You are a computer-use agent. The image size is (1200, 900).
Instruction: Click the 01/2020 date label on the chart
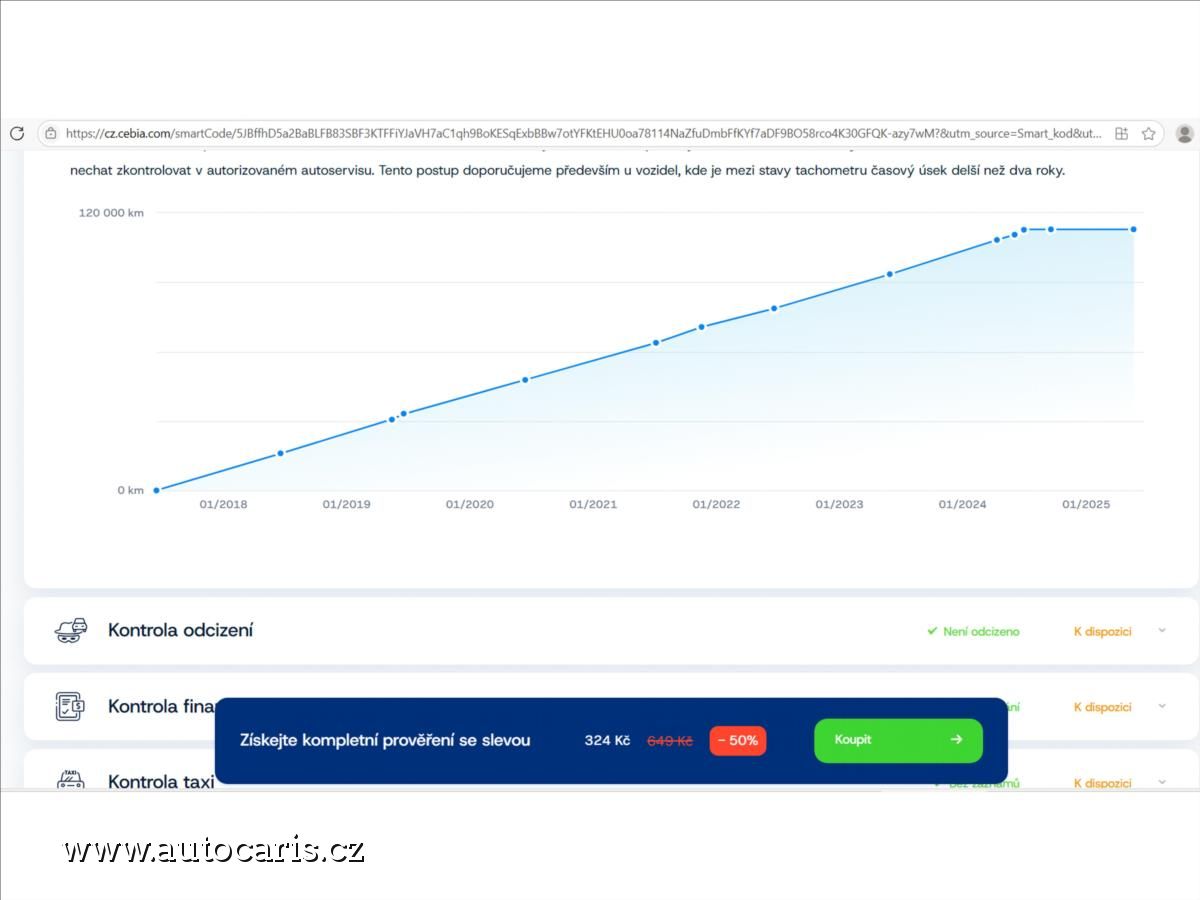(x=469, y=504)
